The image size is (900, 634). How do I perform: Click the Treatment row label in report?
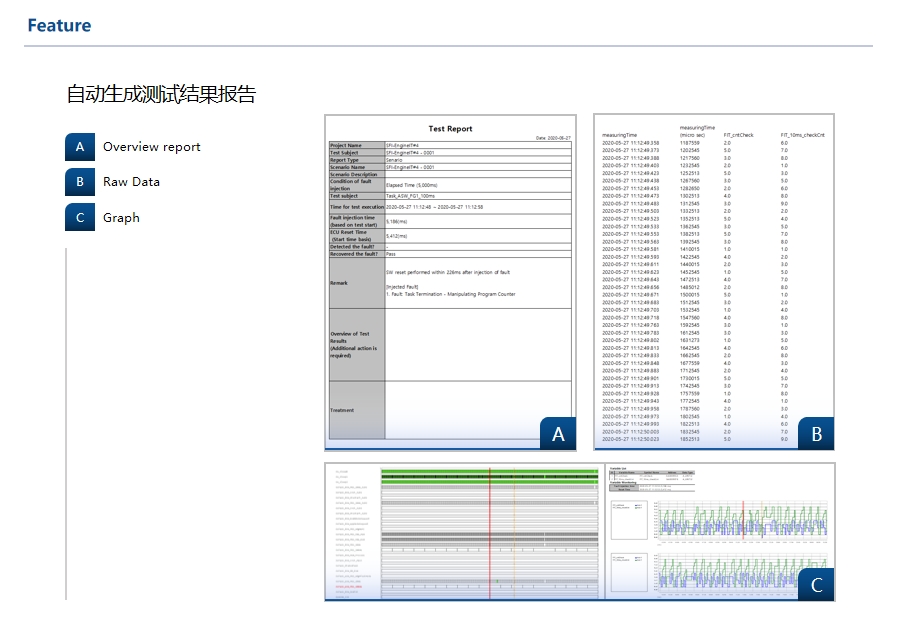pyautogui.click(x=342, y=410)
